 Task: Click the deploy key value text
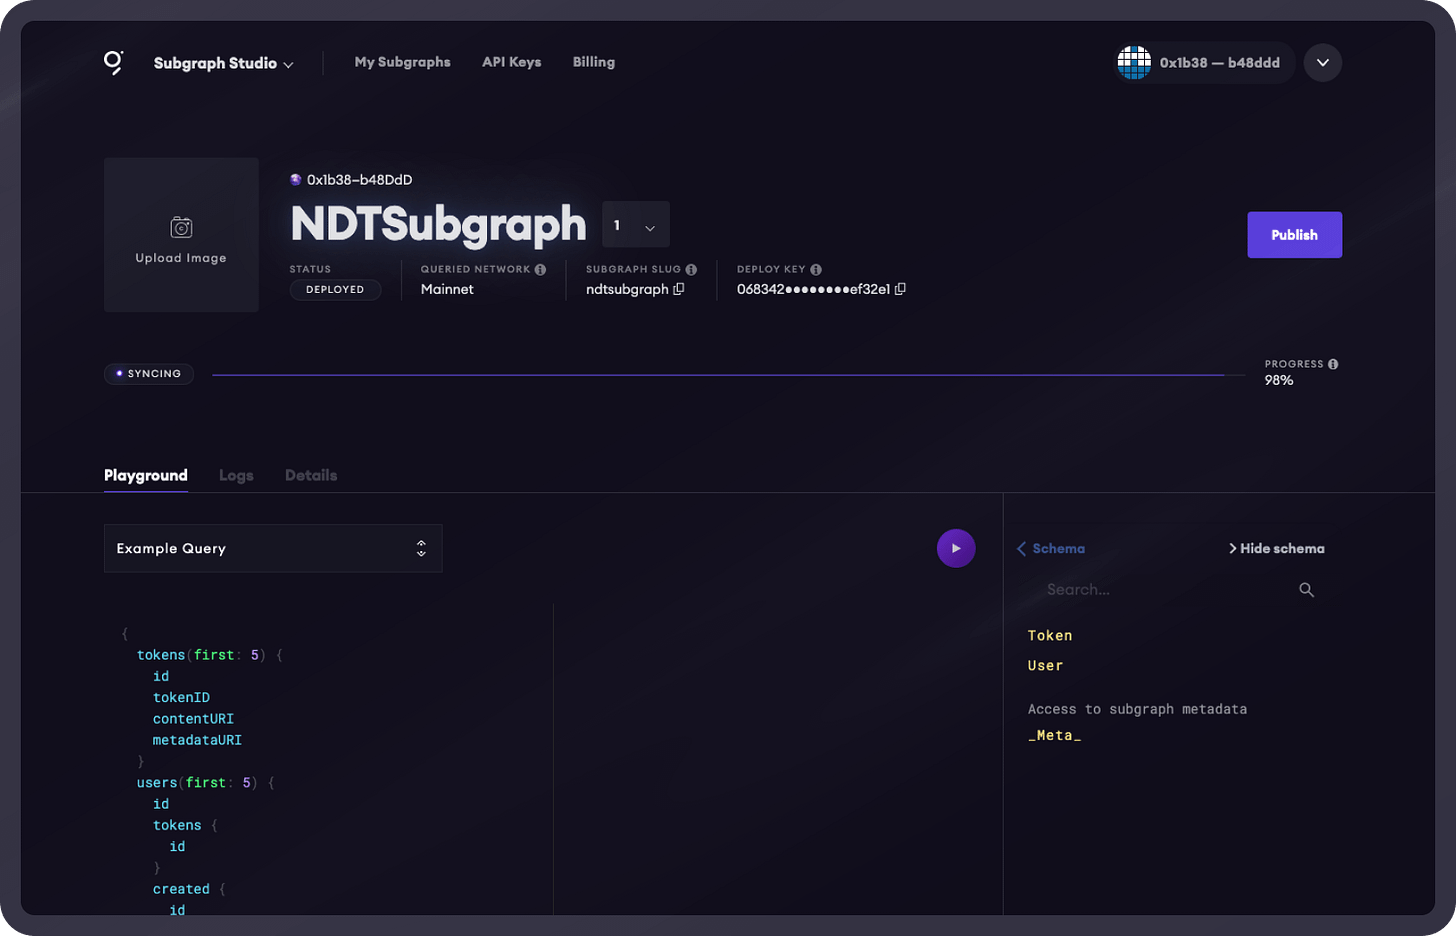(x=813, y=289)
